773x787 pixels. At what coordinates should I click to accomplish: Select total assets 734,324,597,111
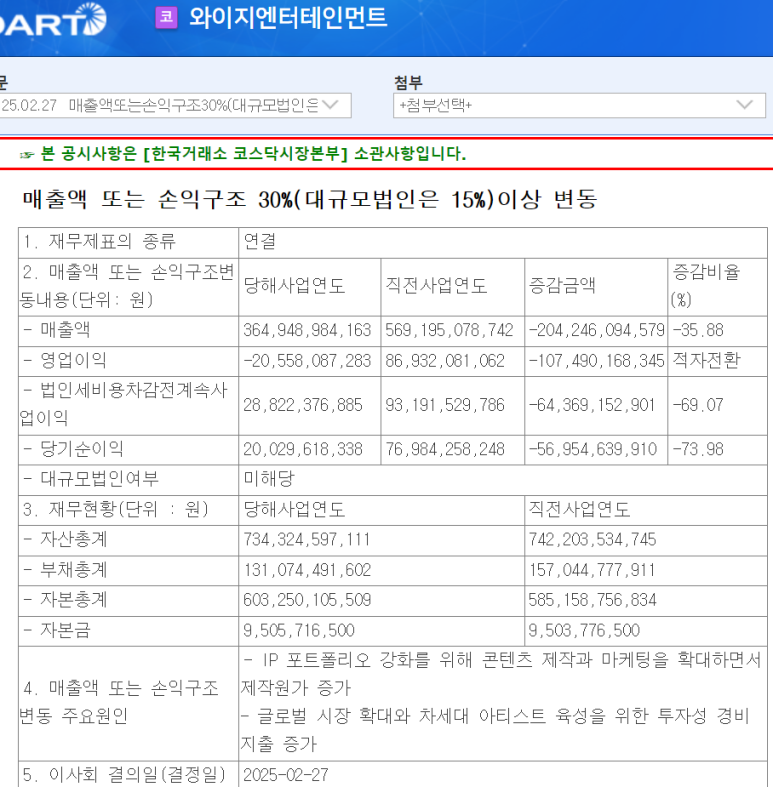pos(307,540)
